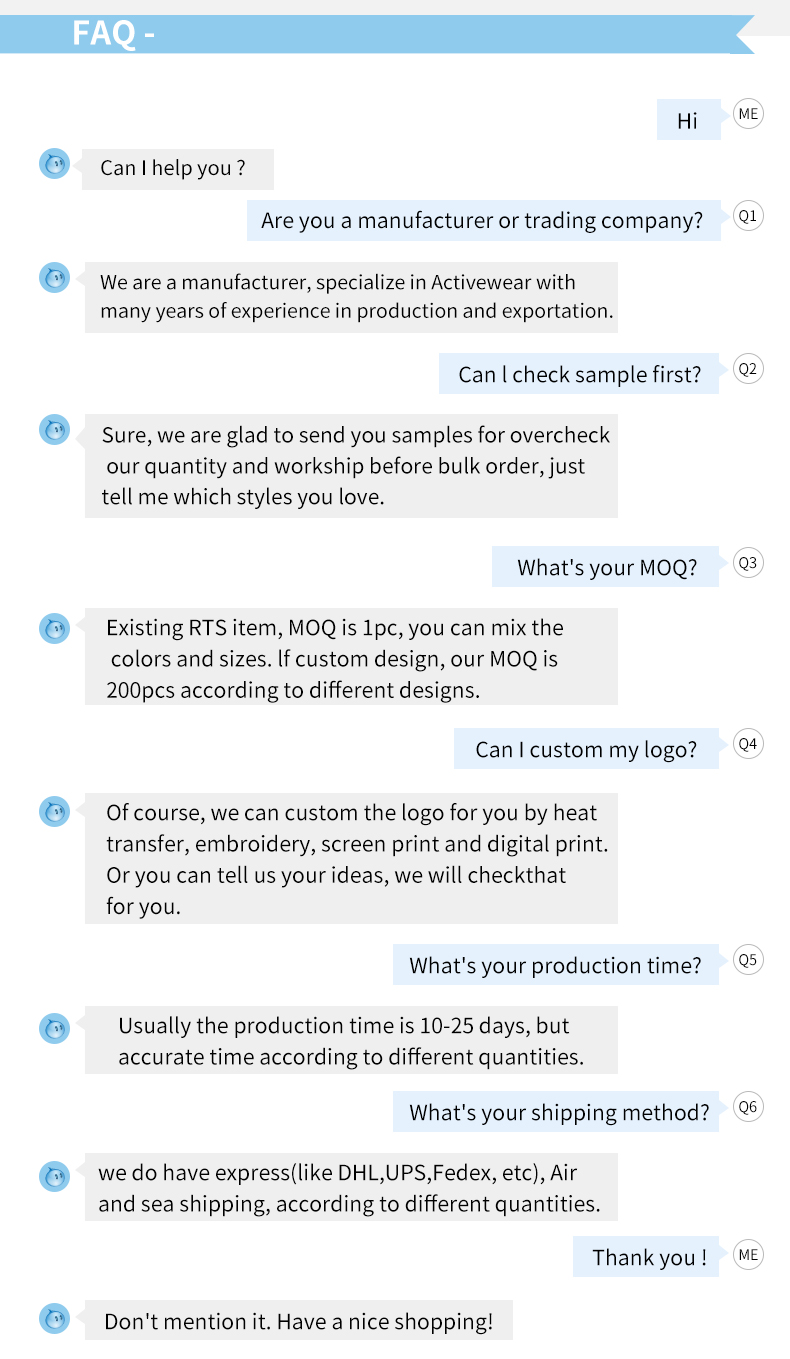790x1359 pixels.
Task: Click the reply about 10-25 days production time
Action: tap(350, 1040)
